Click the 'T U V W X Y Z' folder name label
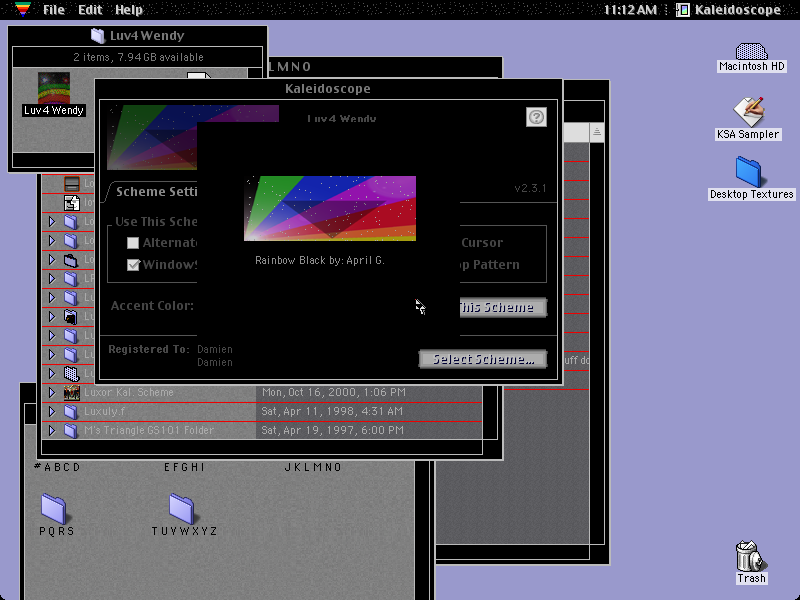This screenshot has height=600, width=800. tap(184, 531)
